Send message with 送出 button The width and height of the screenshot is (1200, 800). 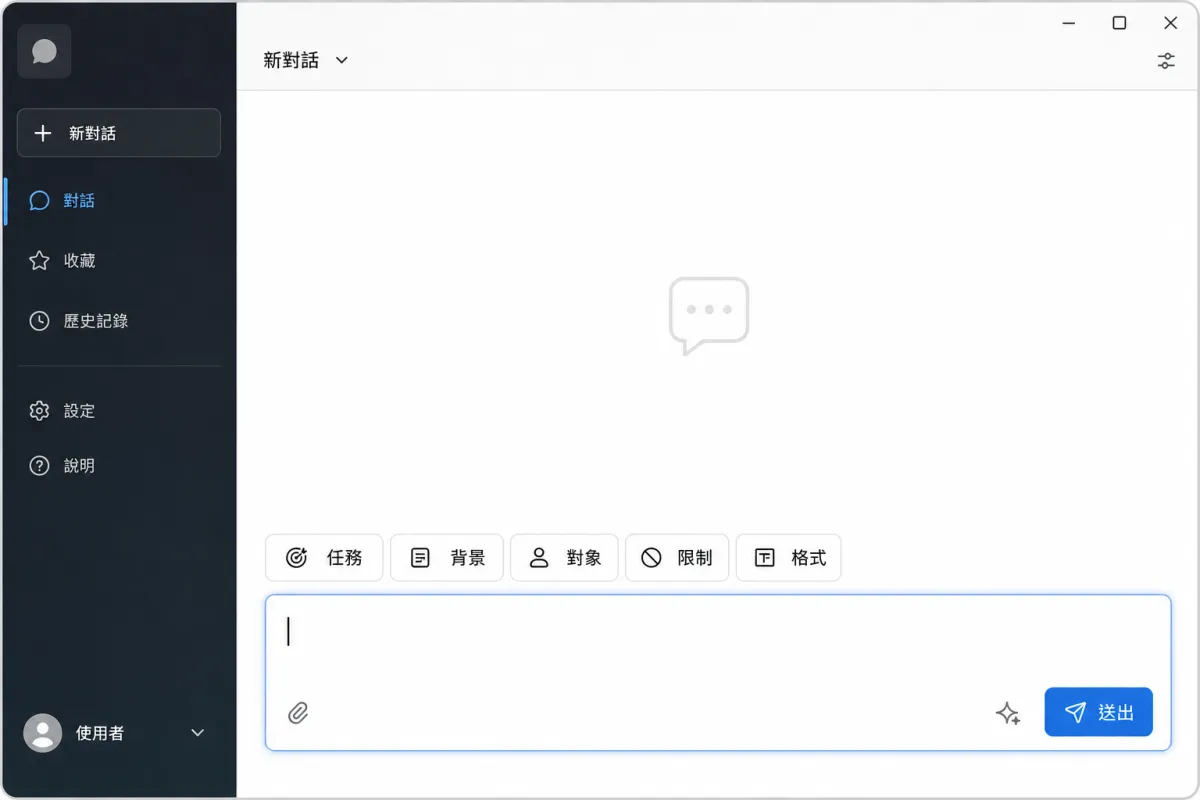click(1099, 712)
